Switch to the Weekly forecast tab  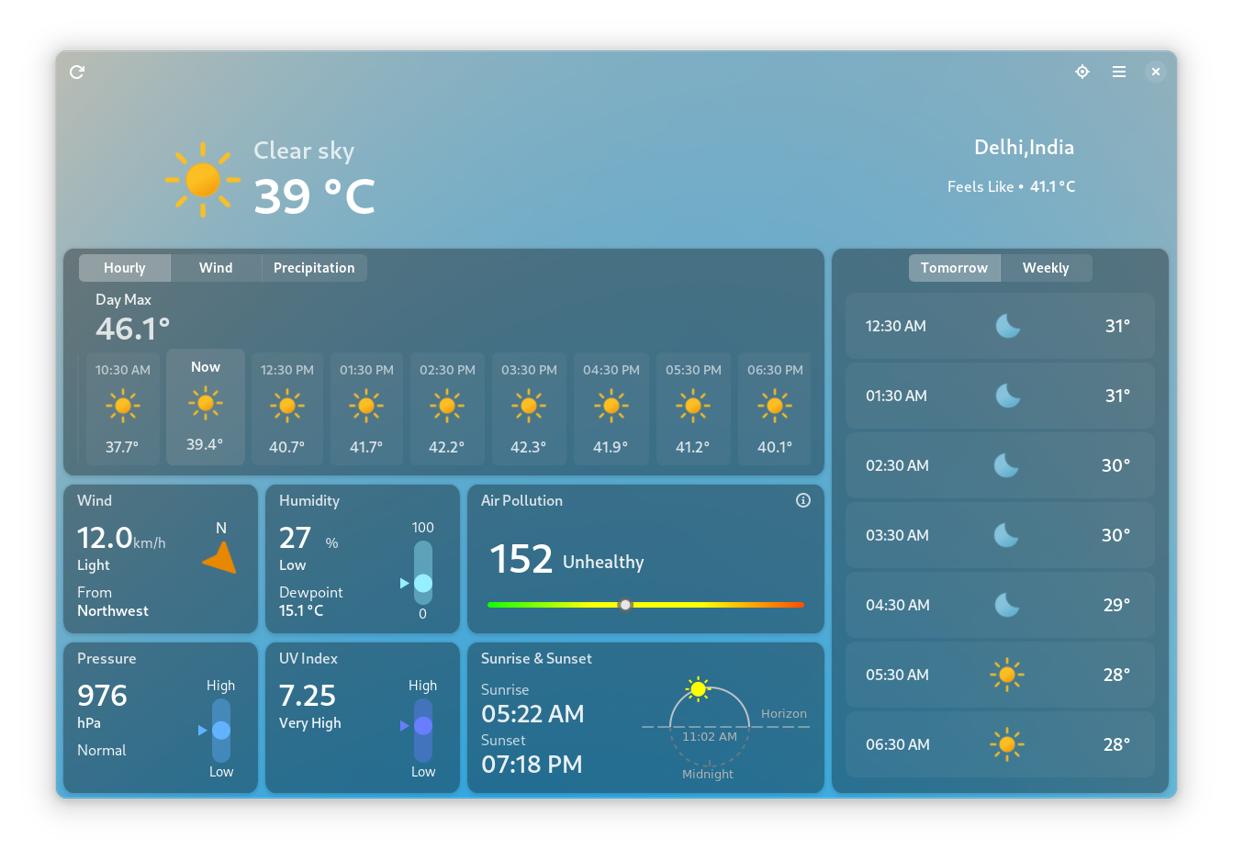click(x=1046, y=268)
